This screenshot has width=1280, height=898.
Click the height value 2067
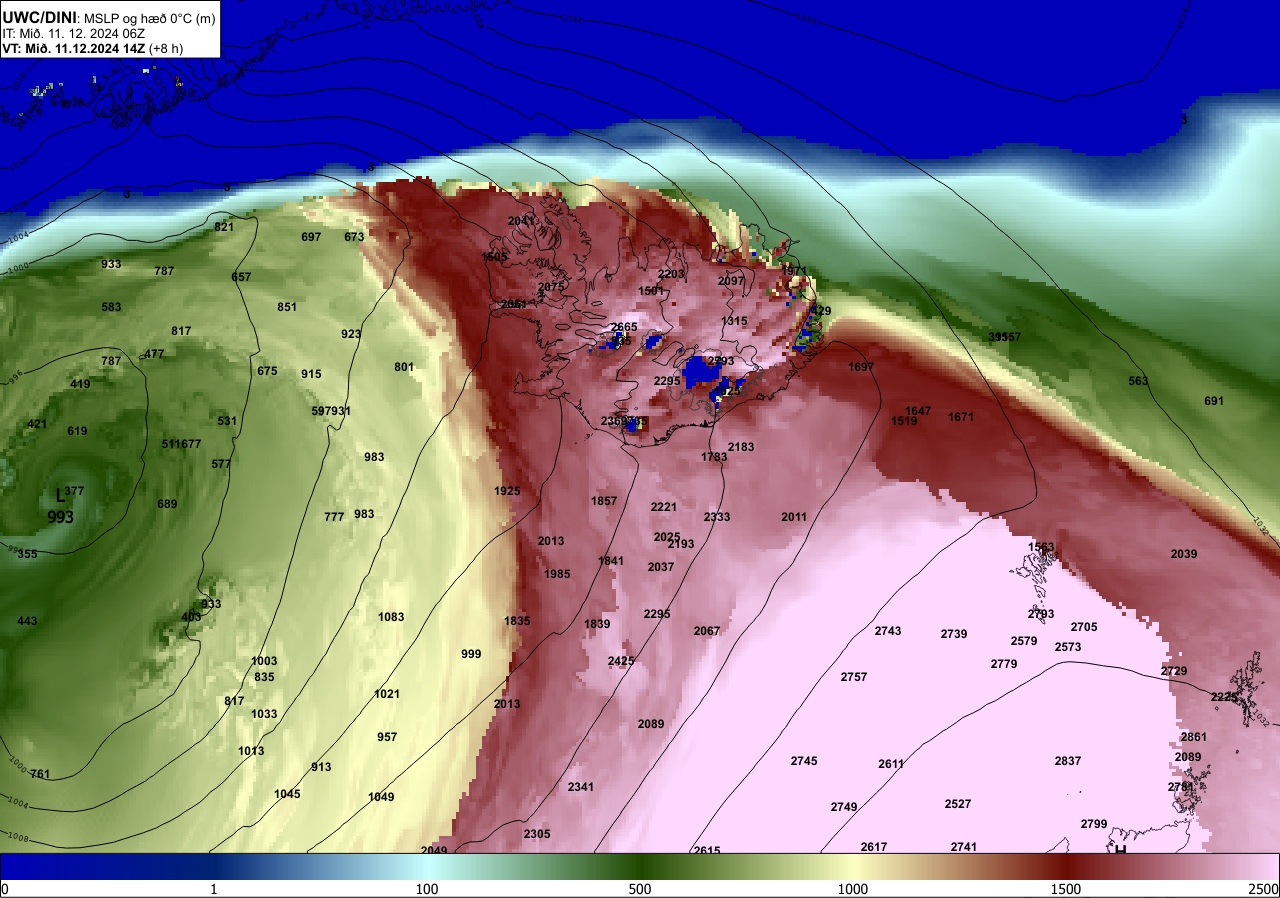click(x=707, y=631)
